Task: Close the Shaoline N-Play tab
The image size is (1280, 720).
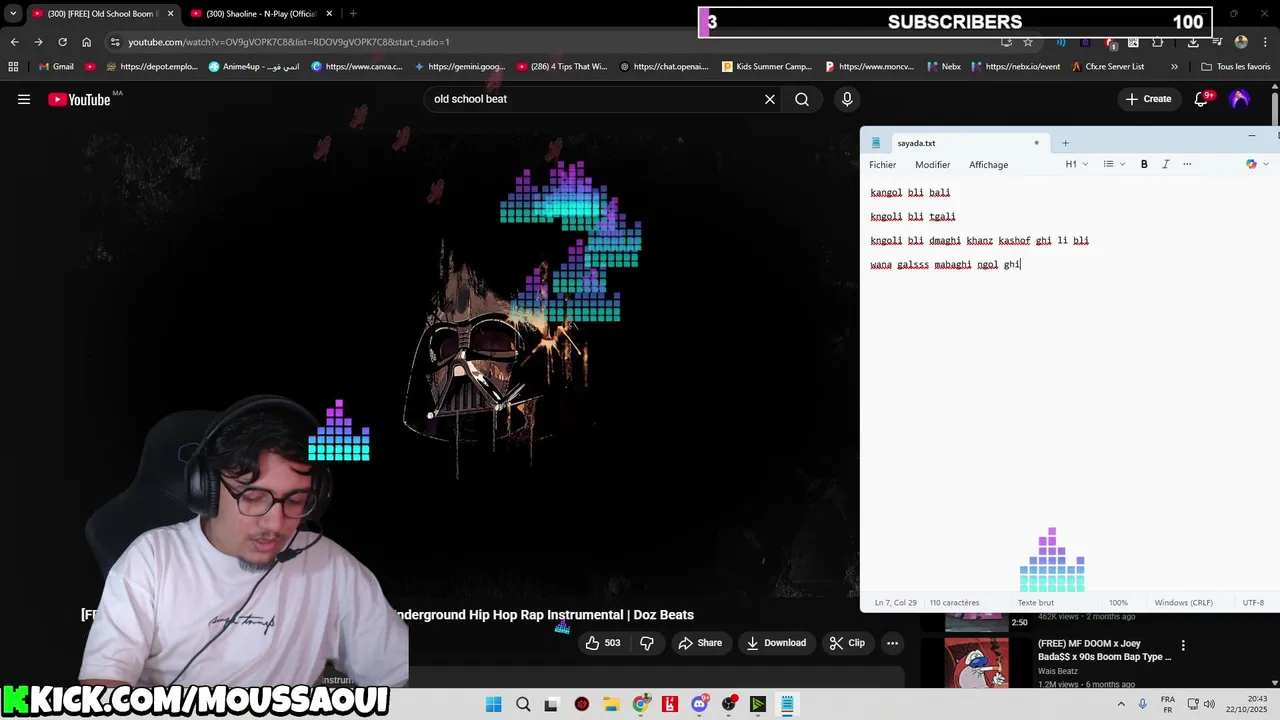Action: (x=328, y=14)
